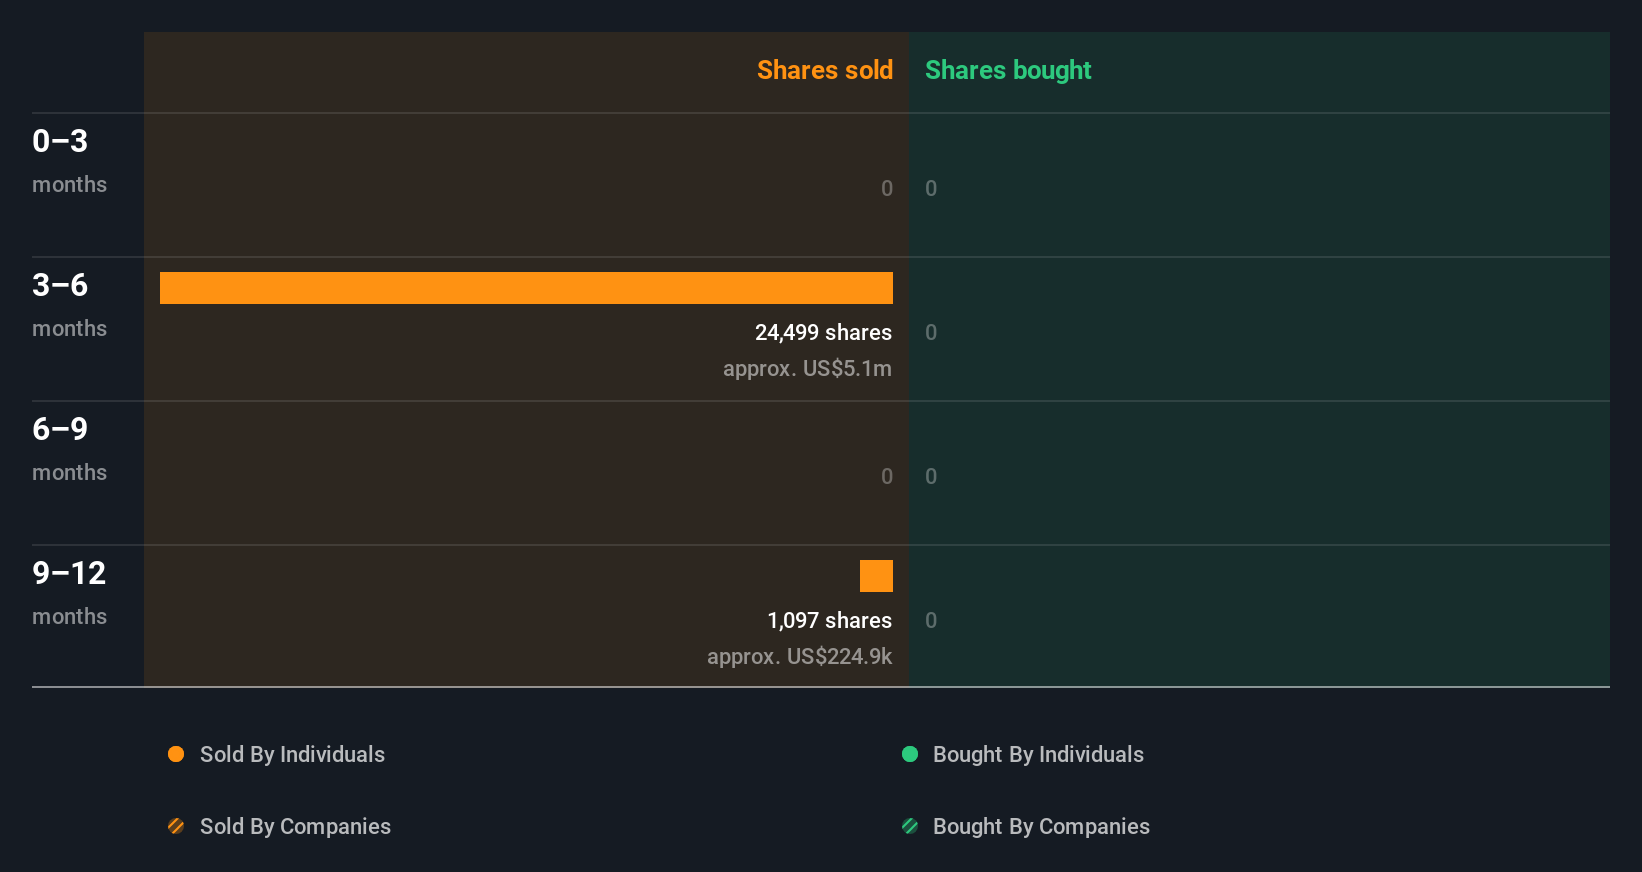The height and width of the screenshot is (872, 1642).
Task: Click the shares bought 0 in 3–6 months row
Action: (x=931, y=332)
